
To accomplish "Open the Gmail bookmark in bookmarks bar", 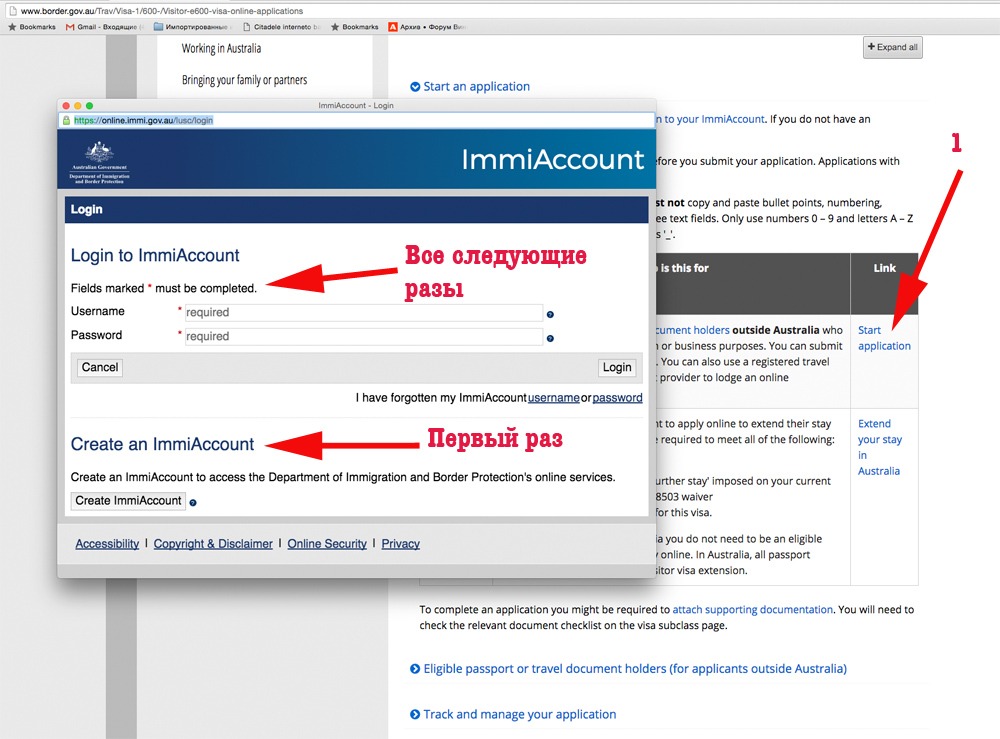I will 105,27.
